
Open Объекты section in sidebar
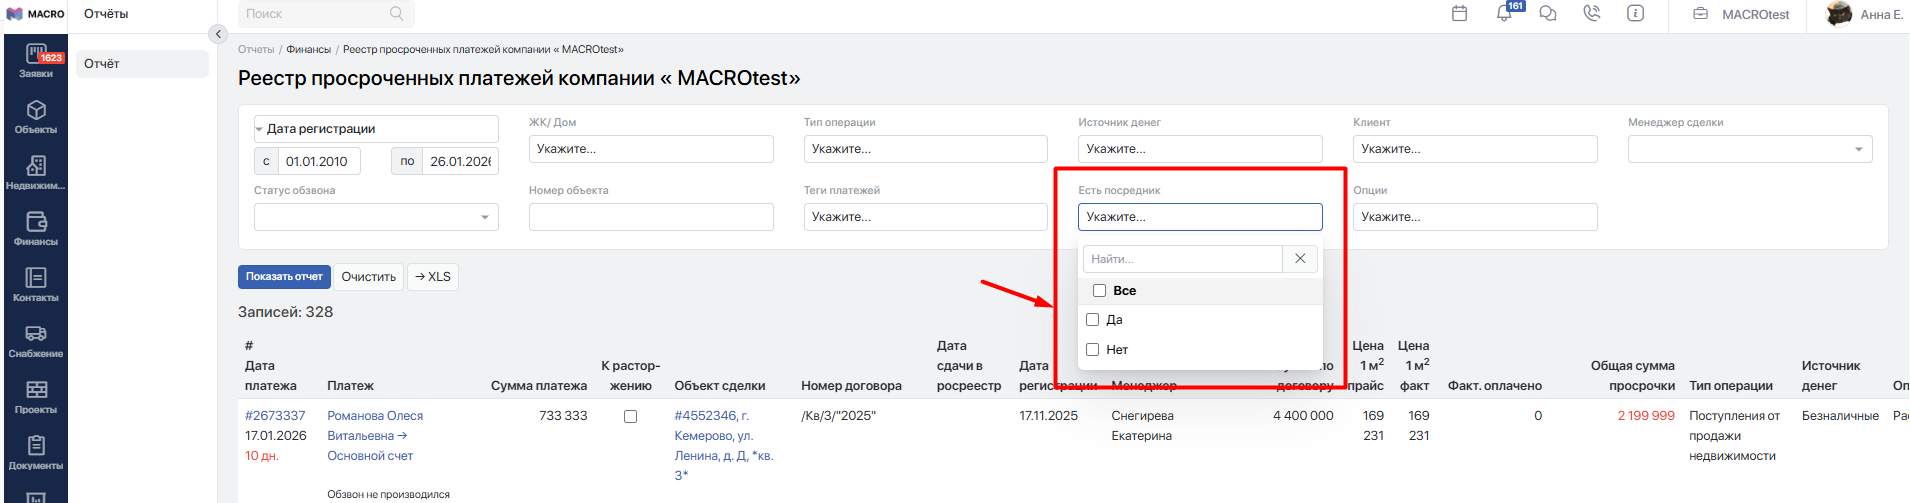36,117
